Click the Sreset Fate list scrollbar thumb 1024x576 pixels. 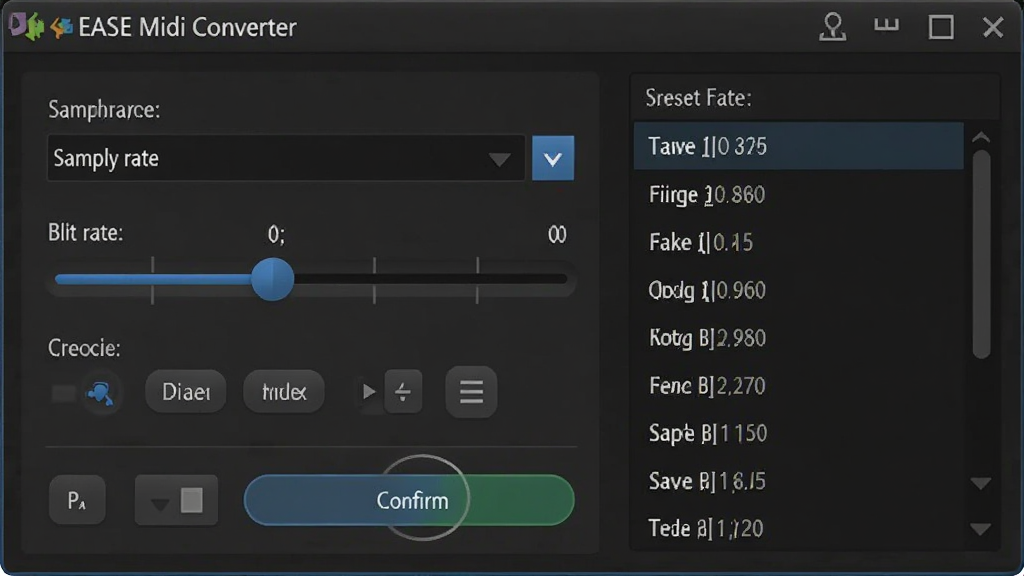pyautogui.click(x=981, y=254)
